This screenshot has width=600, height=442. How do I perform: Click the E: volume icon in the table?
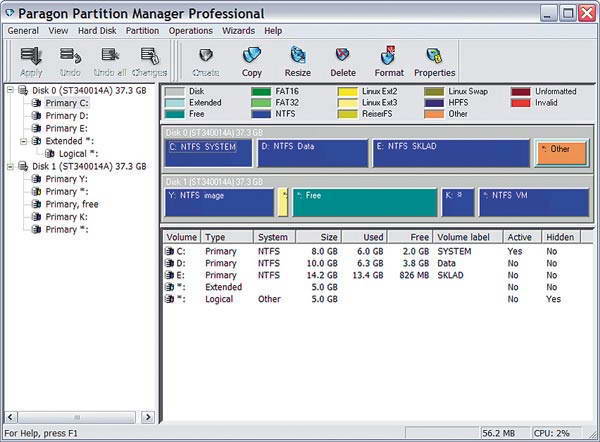(x=169, y=275)
